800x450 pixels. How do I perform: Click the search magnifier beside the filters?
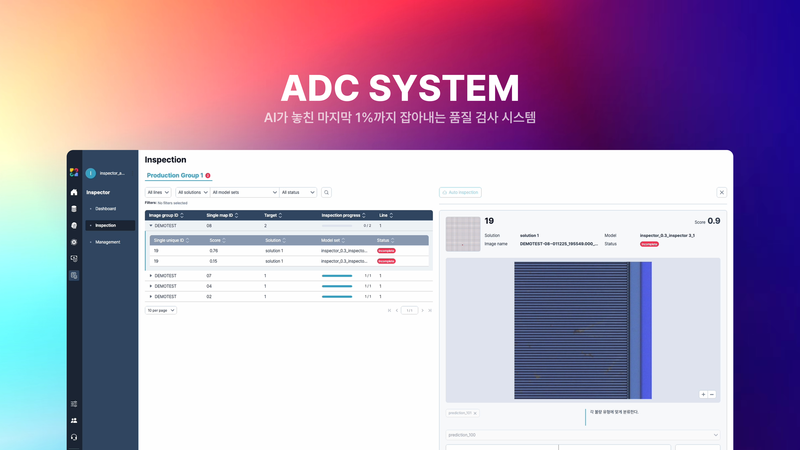click(326, 192)
